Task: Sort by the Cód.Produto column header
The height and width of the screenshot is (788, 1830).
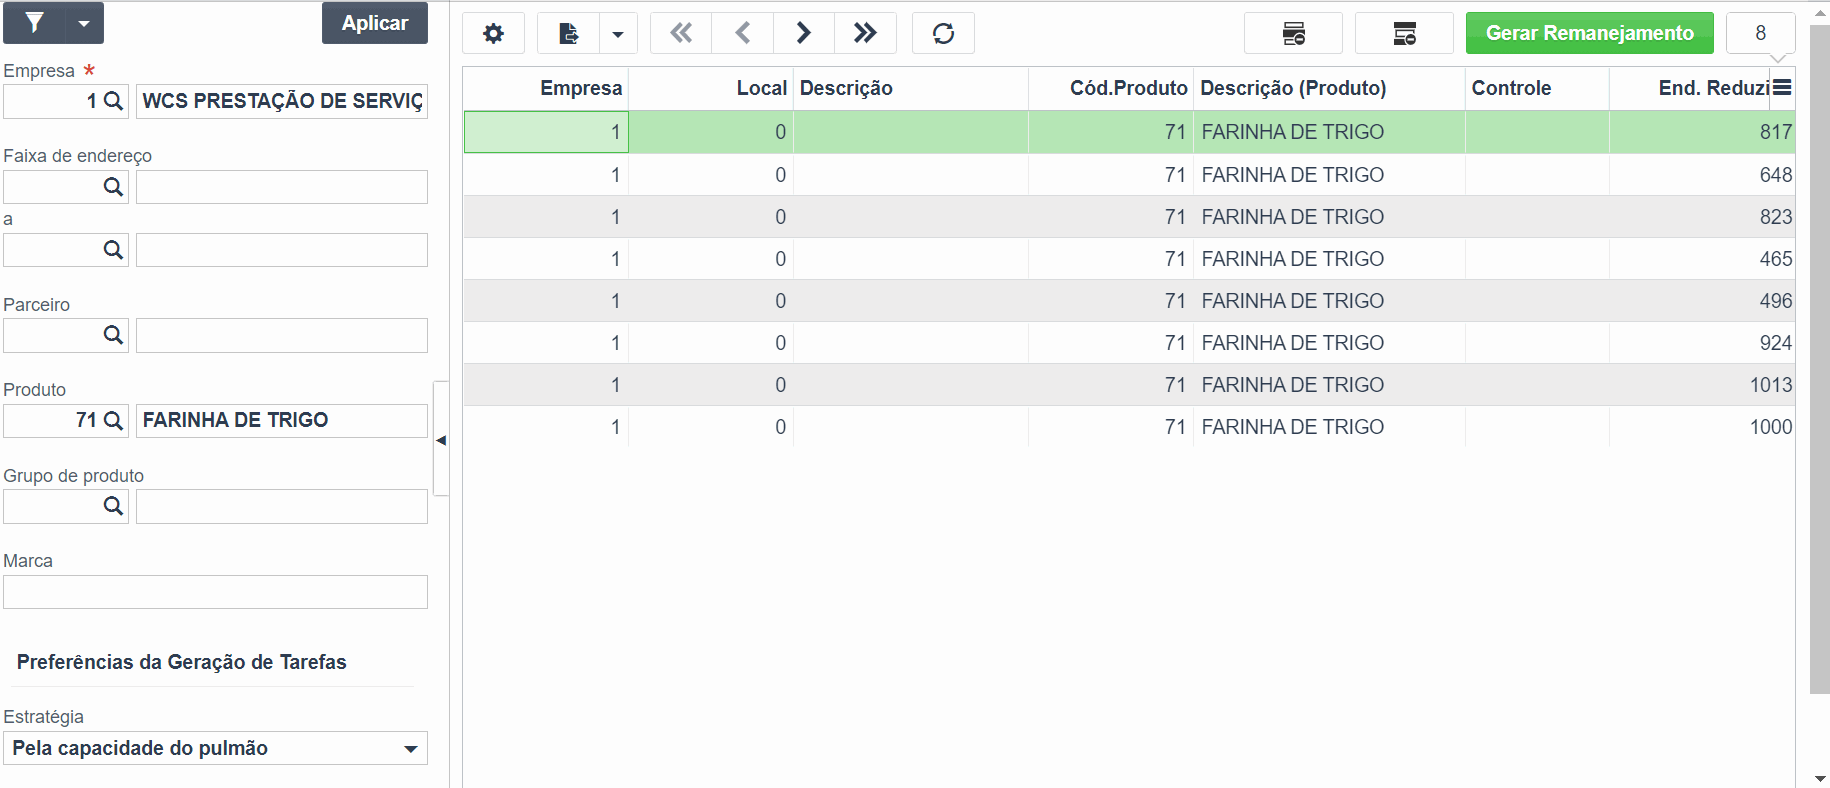Action: pyautogui.click(x=1128, y=88)
